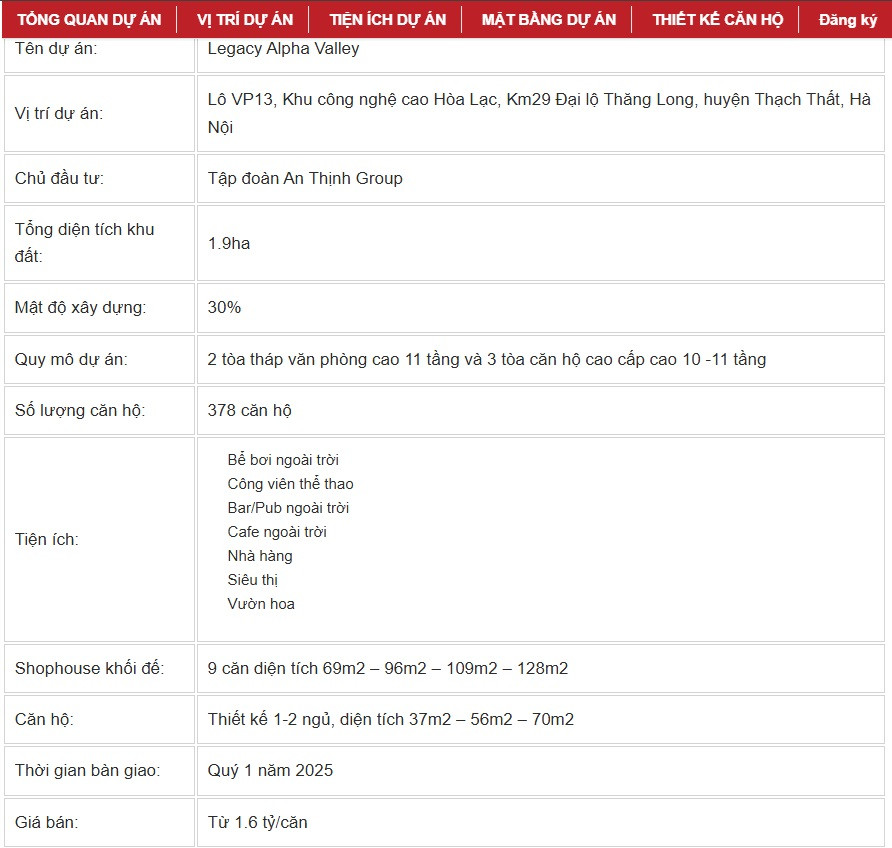Click the 1.9ha land area value
This screenshot has width=892, height=848.
click(229, 243)
